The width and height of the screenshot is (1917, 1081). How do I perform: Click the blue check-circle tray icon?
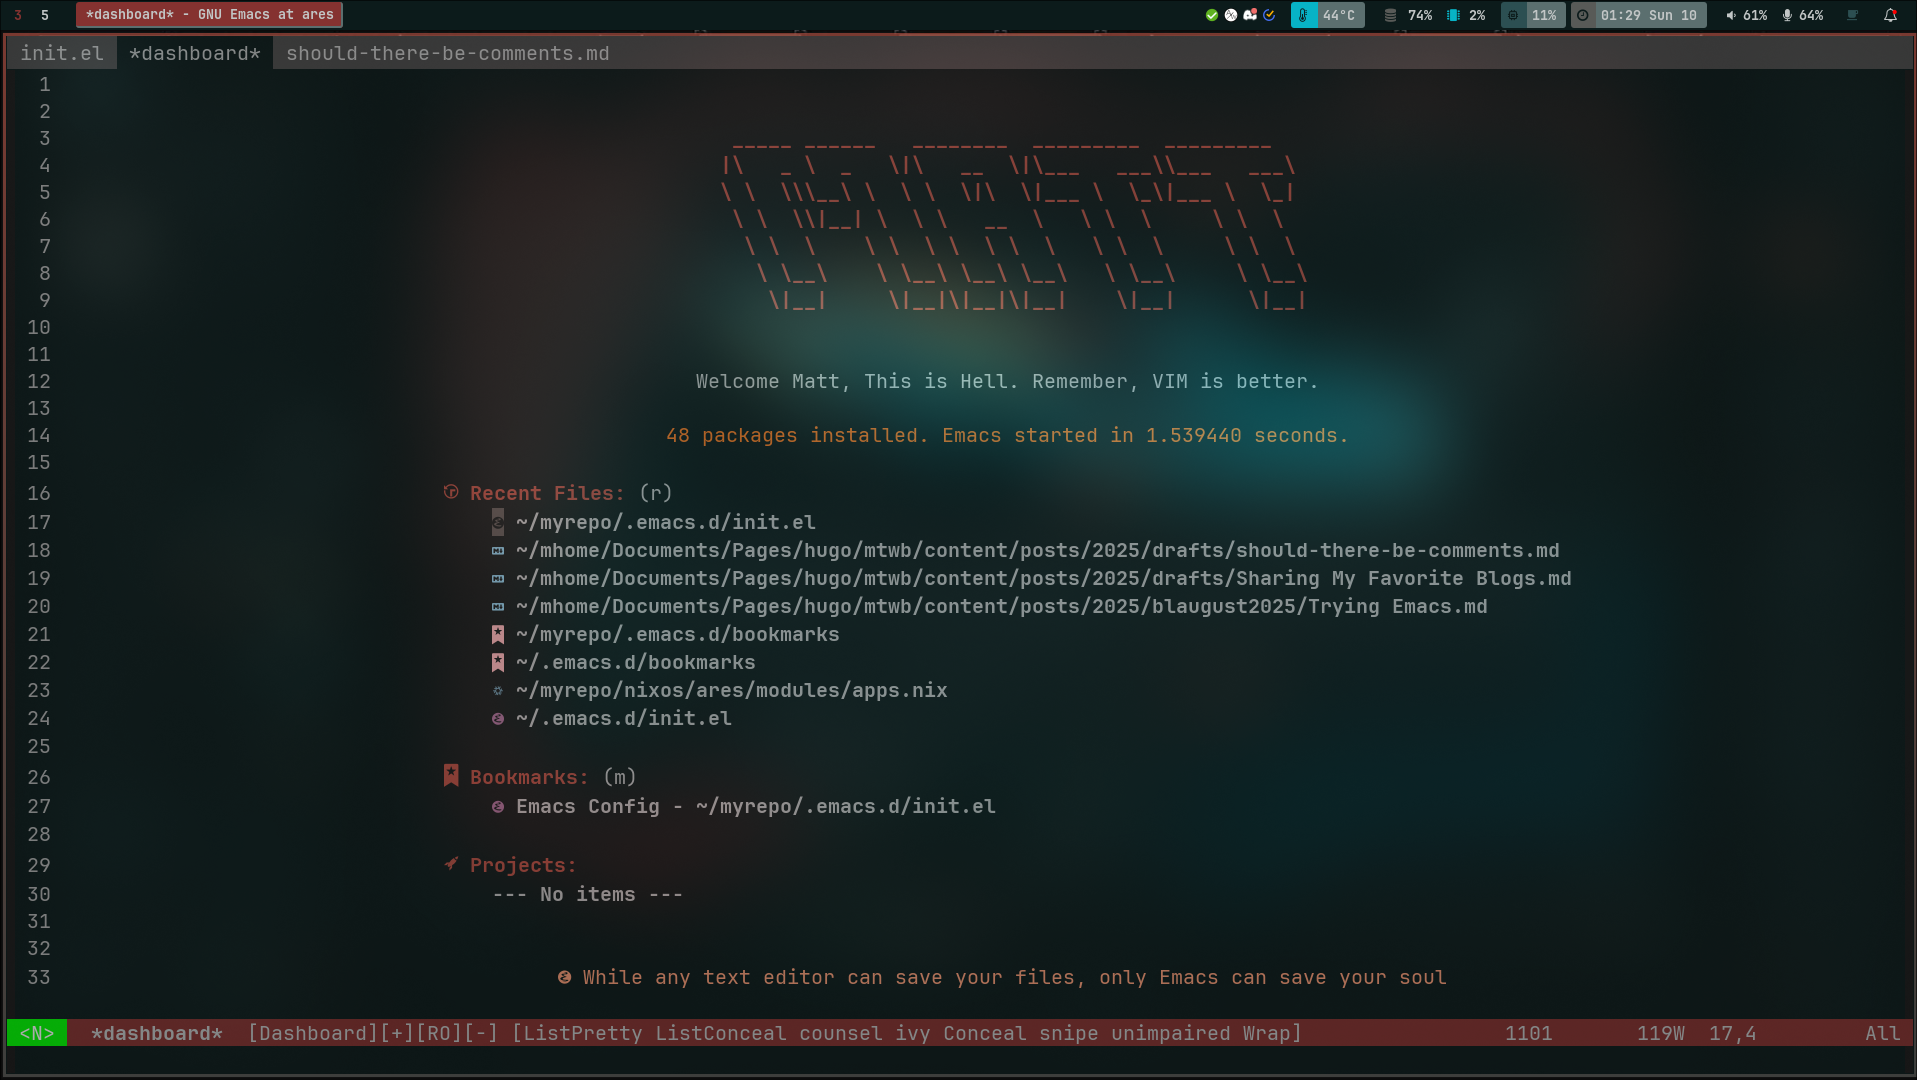[1269, 15]
